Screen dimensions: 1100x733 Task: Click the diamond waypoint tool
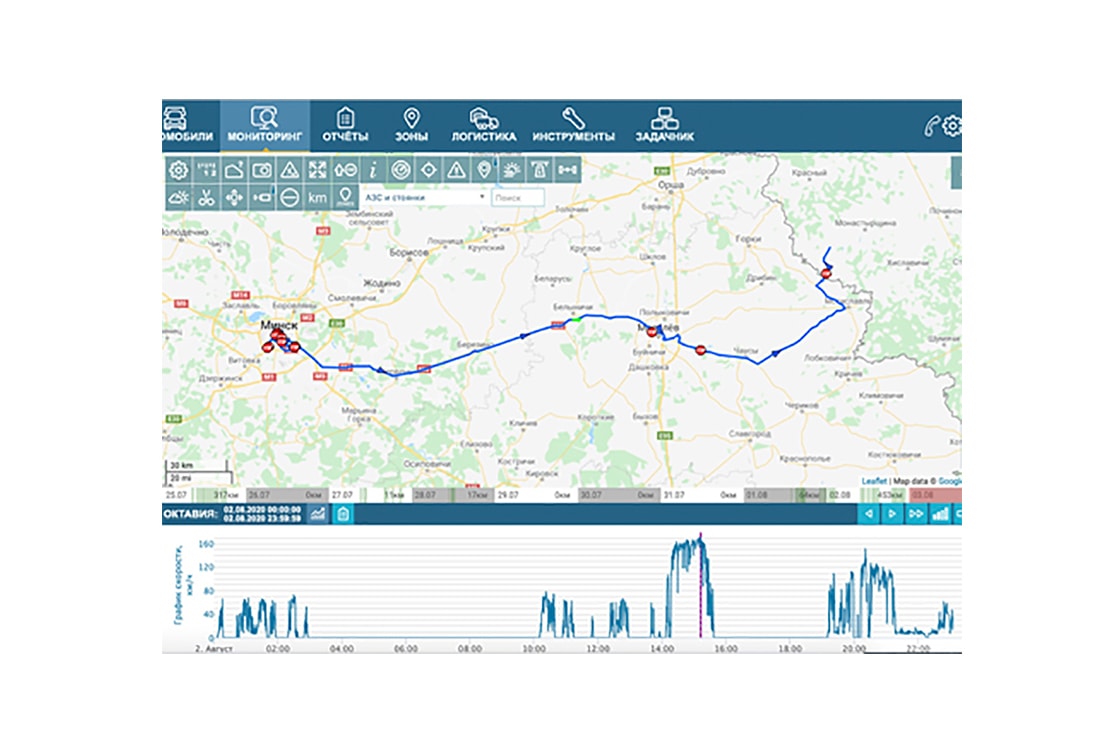click(429, 170)
